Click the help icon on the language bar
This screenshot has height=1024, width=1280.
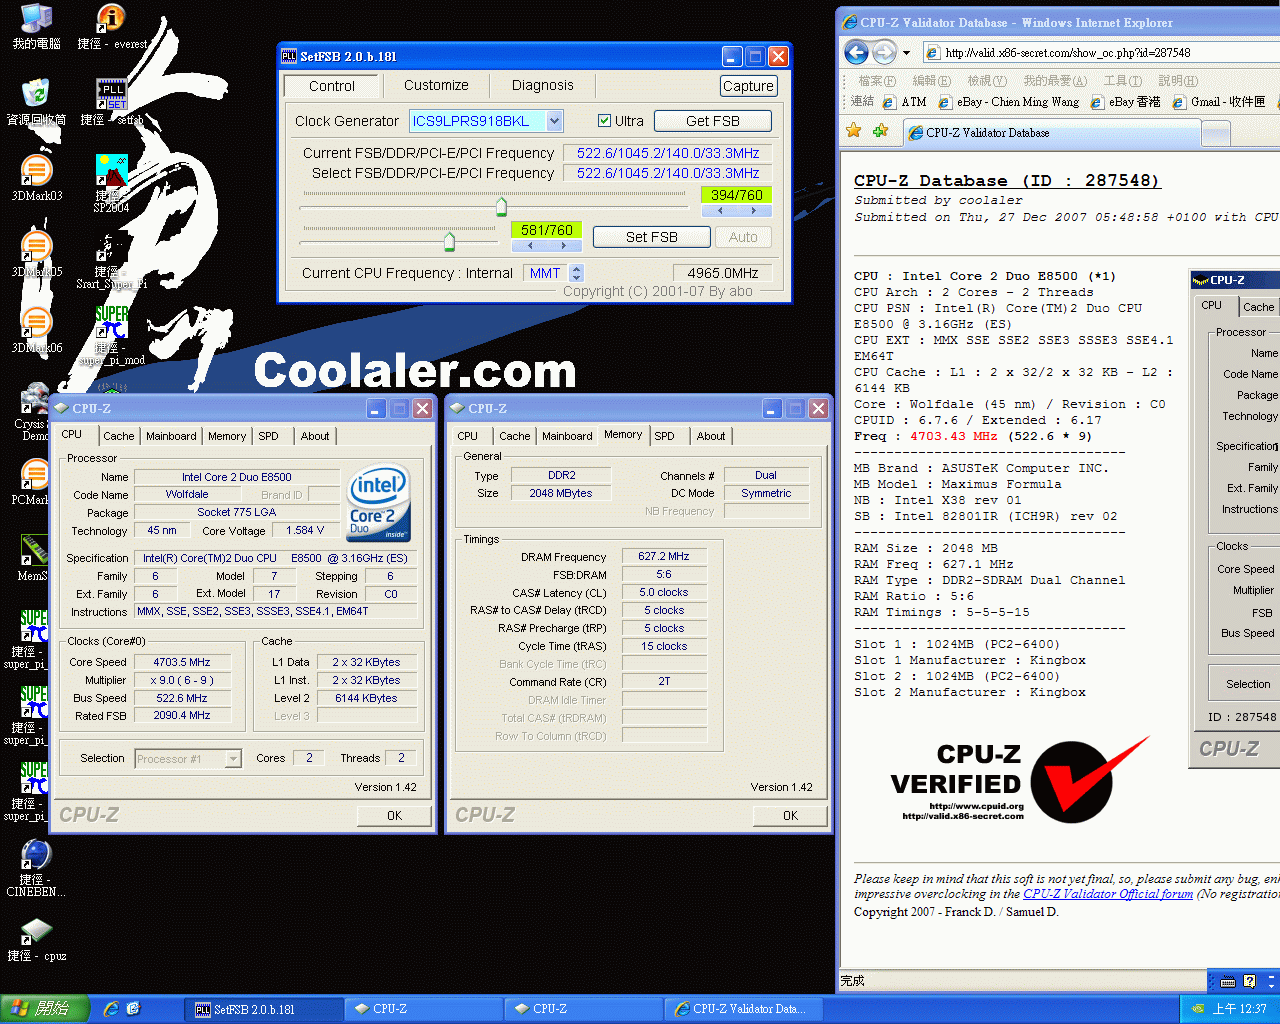coord(1249,981)
